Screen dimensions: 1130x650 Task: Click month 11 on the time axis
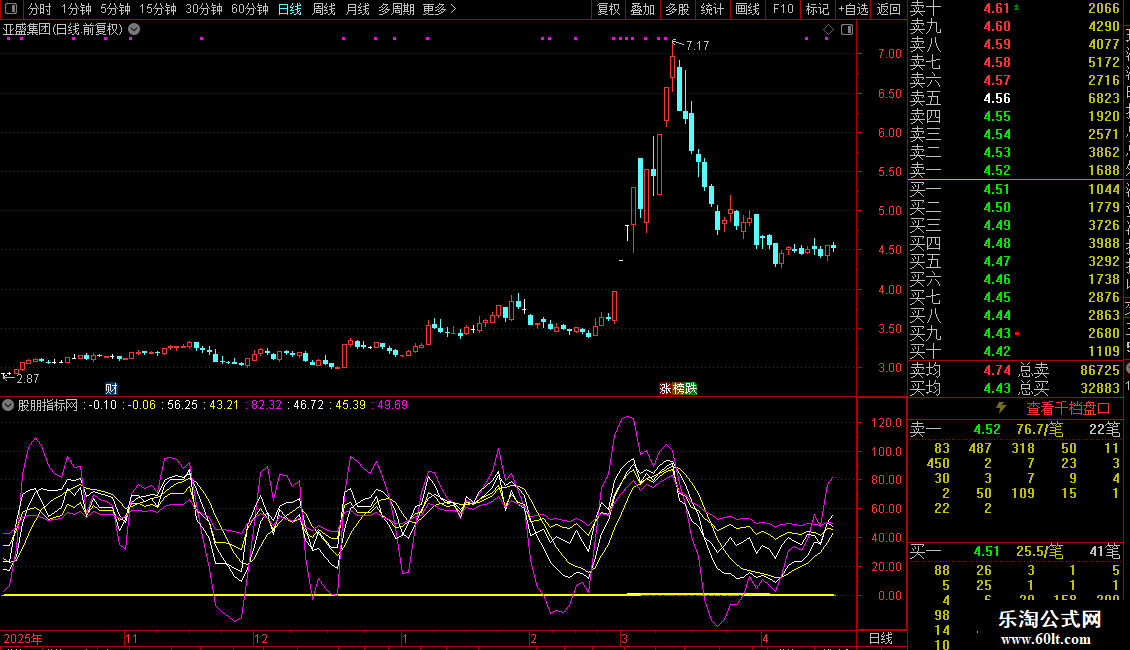tap(131, 638)
